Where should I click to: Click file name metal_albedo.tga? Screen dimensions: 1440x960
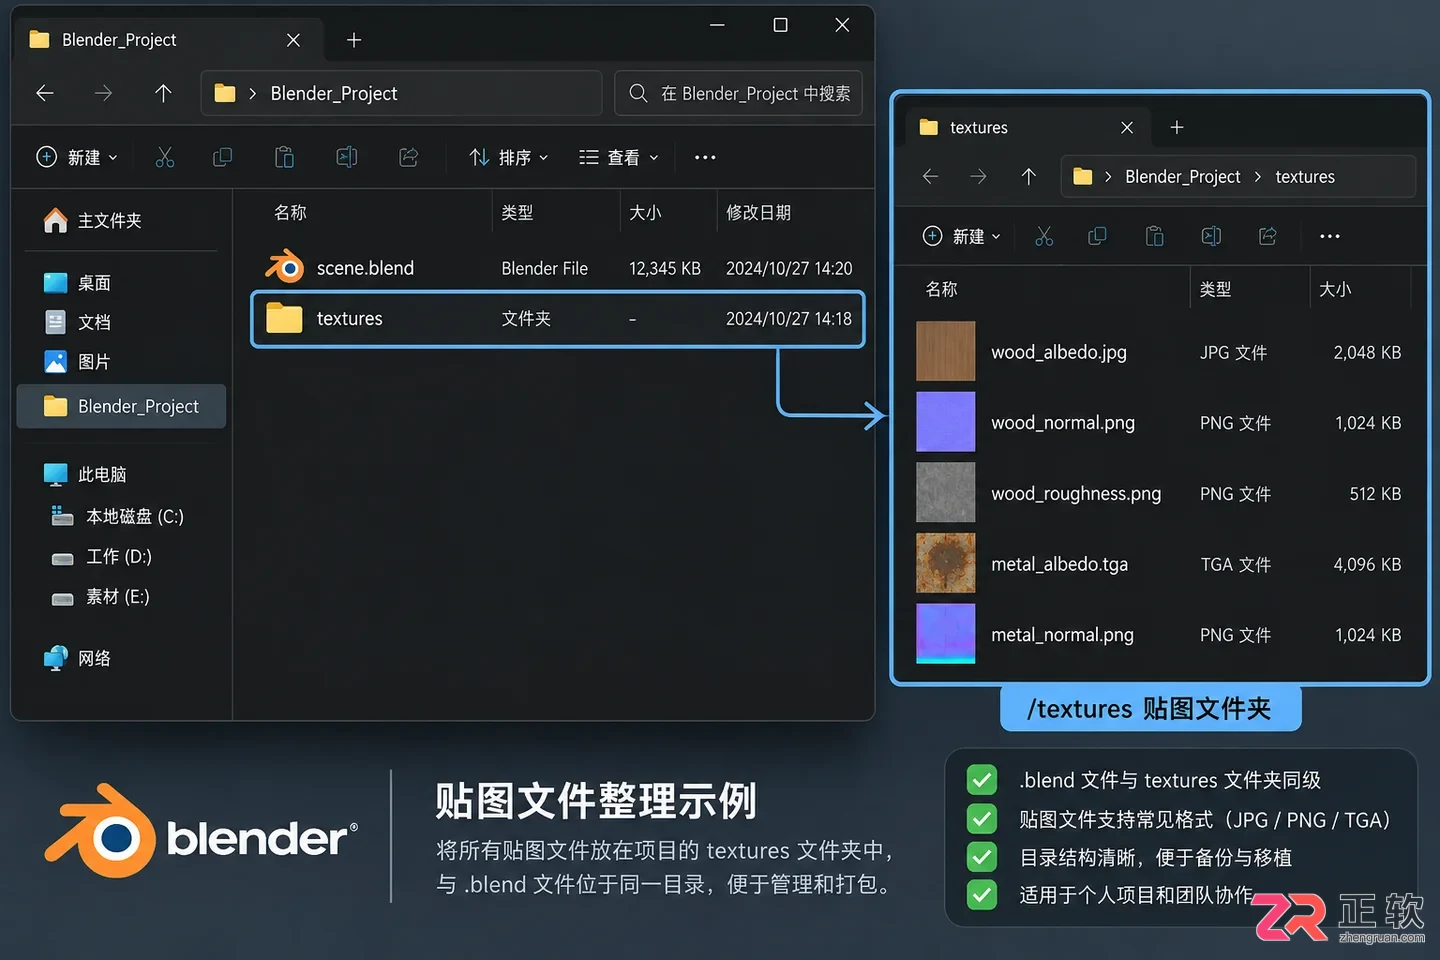(1059, 564)
